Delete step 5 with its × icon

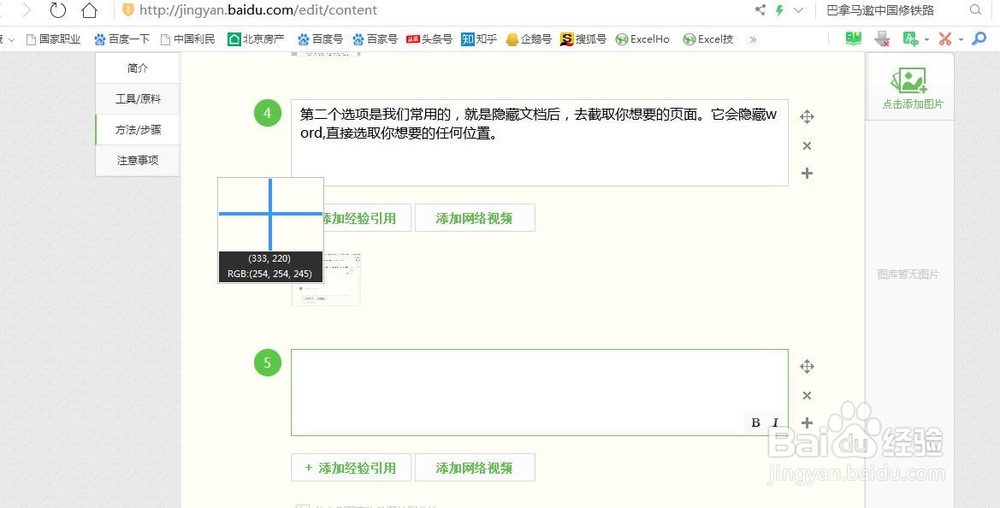tap(807, 396)
